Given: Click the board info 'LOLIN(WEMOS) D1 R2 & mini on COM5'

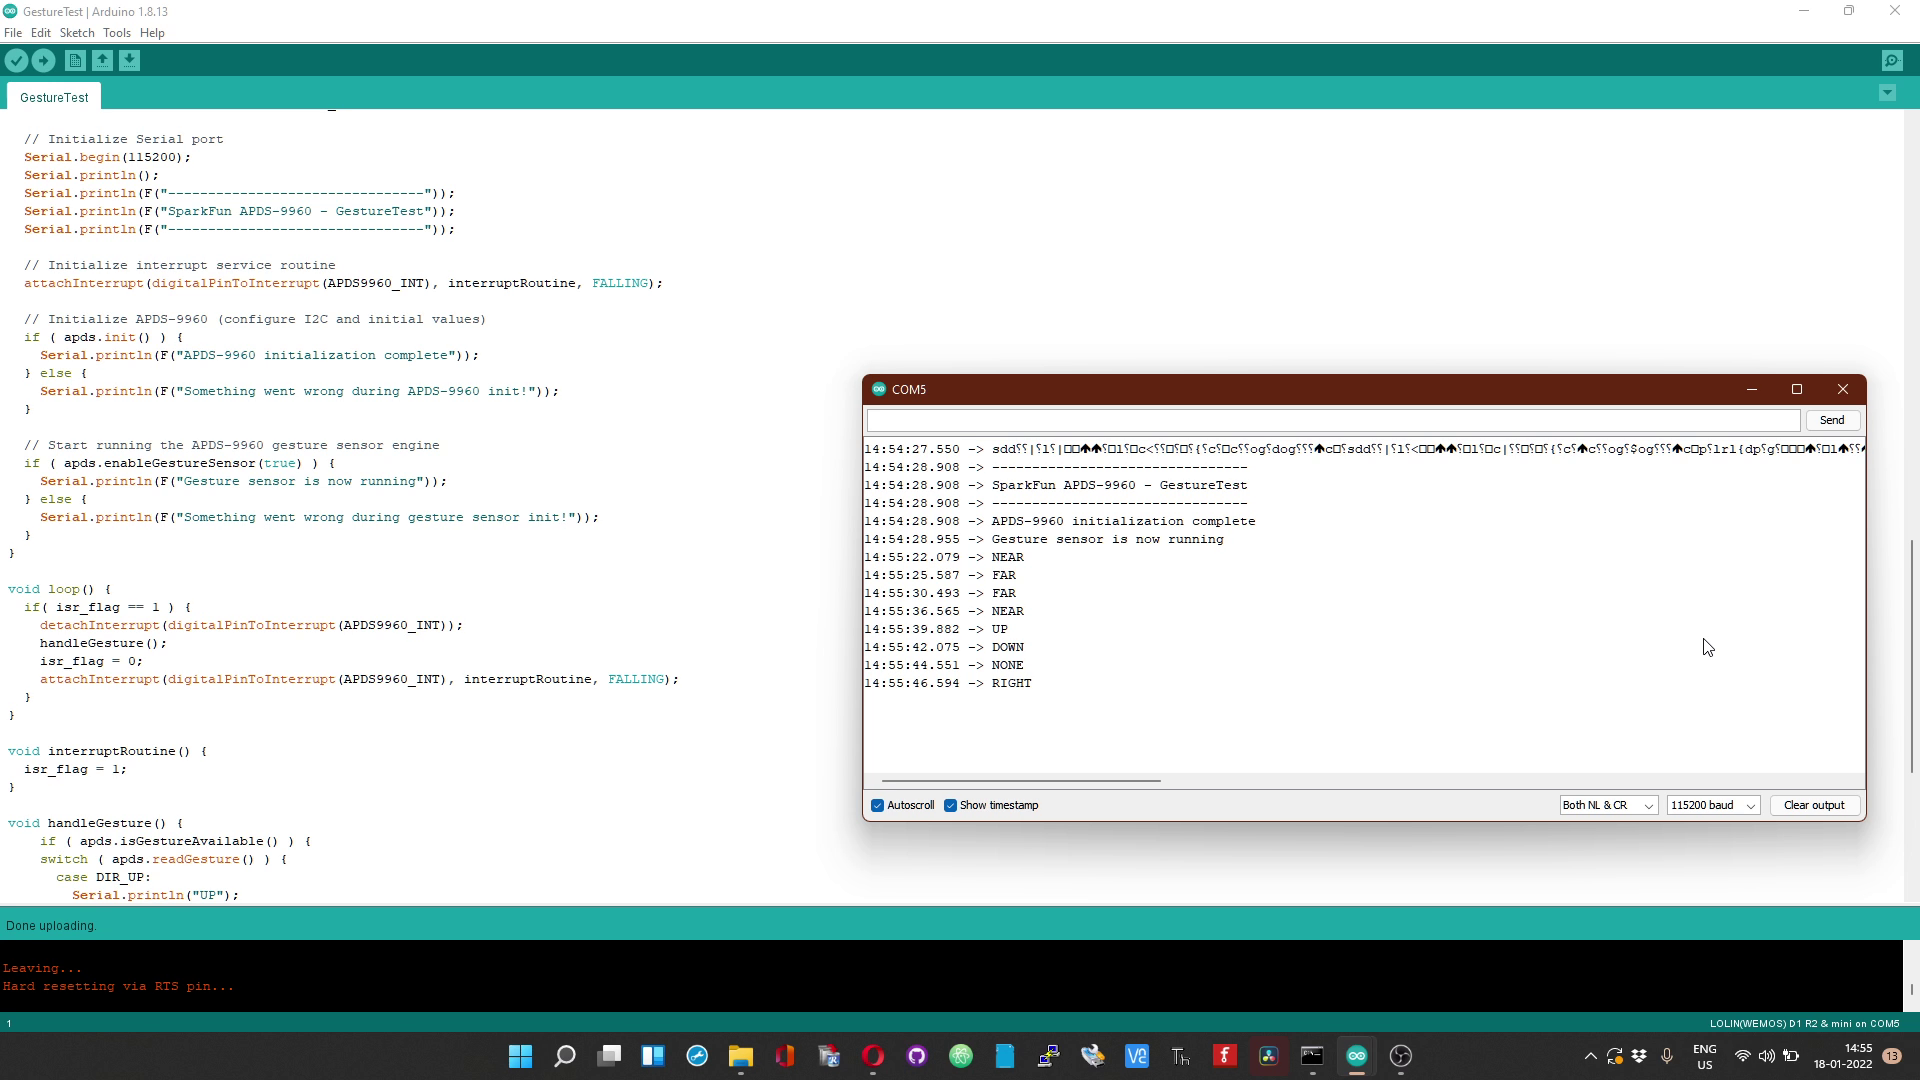Looking at the screenshot, I should pyautogui.click(x=1804, y=1024).
